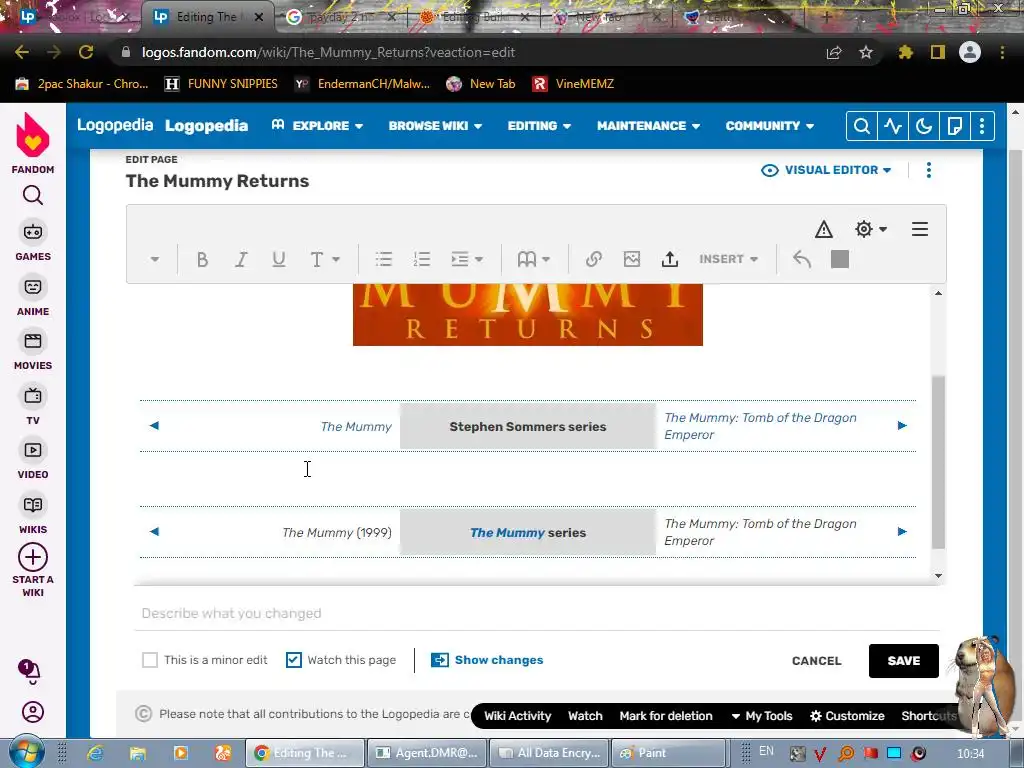Open Wiki Activity in bottom toolbar
Screen dimensions: 1024x768
517,716
